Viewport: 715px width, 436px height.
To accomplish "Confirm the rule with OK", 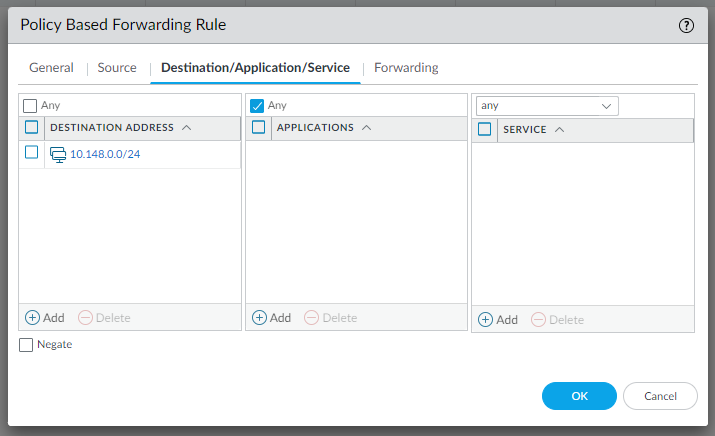I will (579, 396).
